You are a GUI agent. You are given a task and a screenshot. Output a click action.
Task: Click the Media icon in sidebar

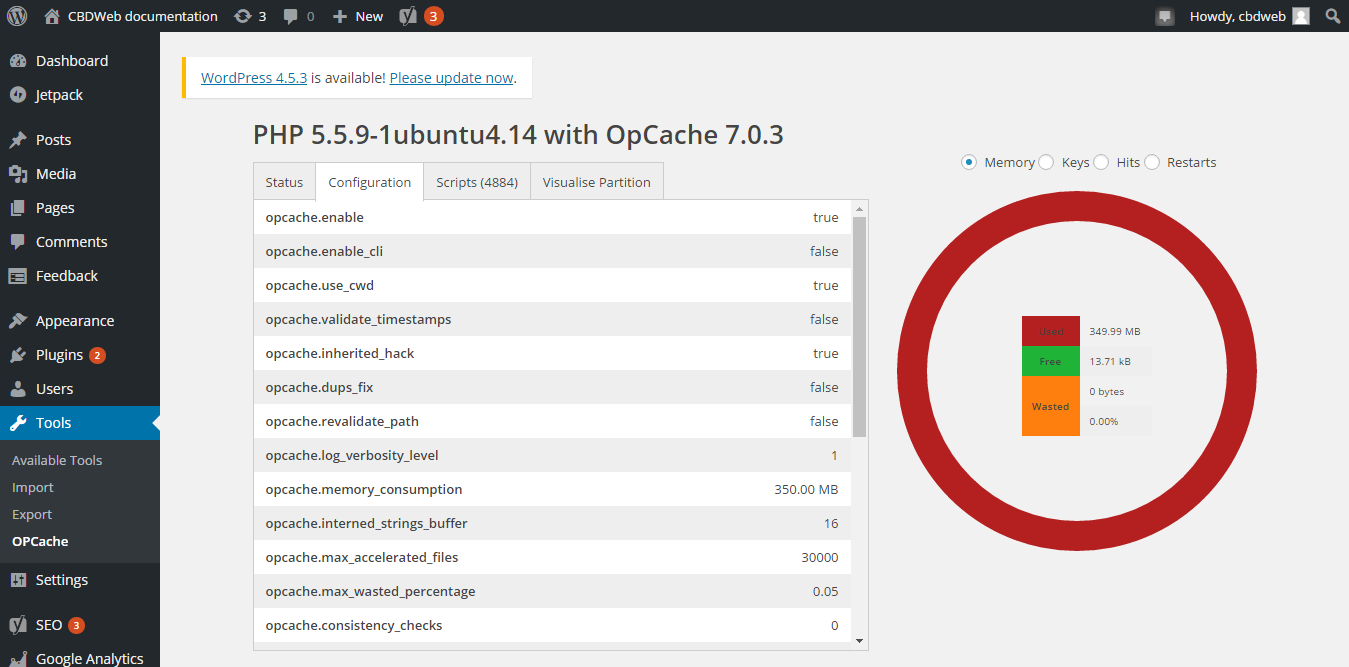point(18,174)
